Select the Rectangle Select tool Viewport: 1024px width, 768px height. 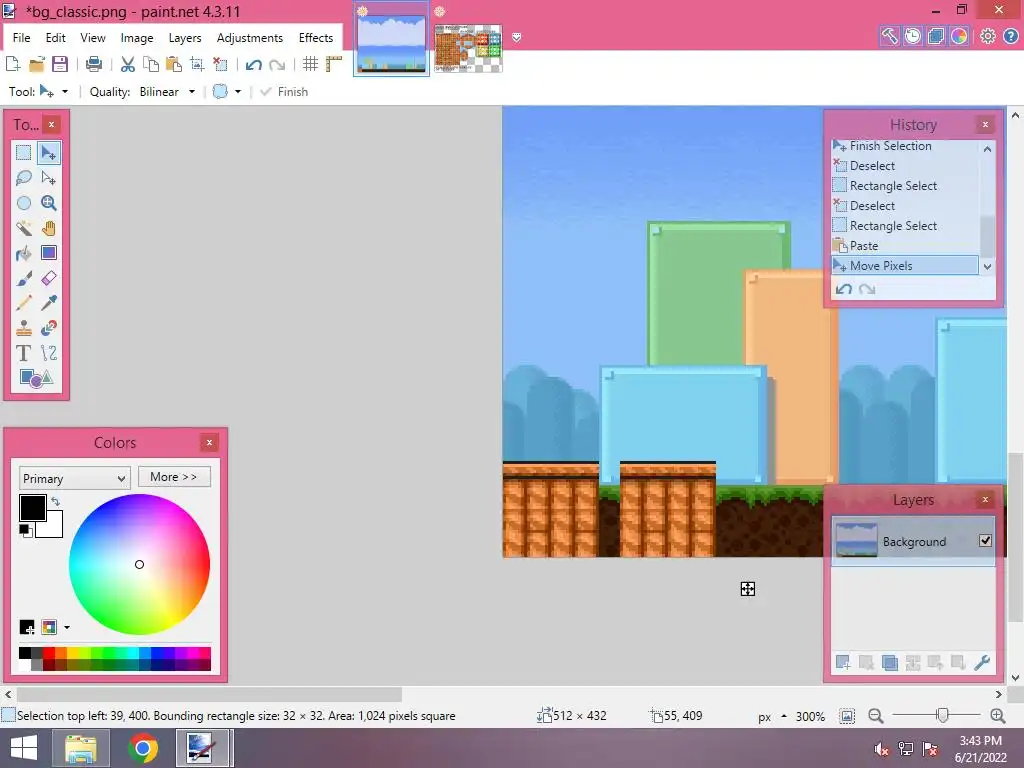[24, 153]
